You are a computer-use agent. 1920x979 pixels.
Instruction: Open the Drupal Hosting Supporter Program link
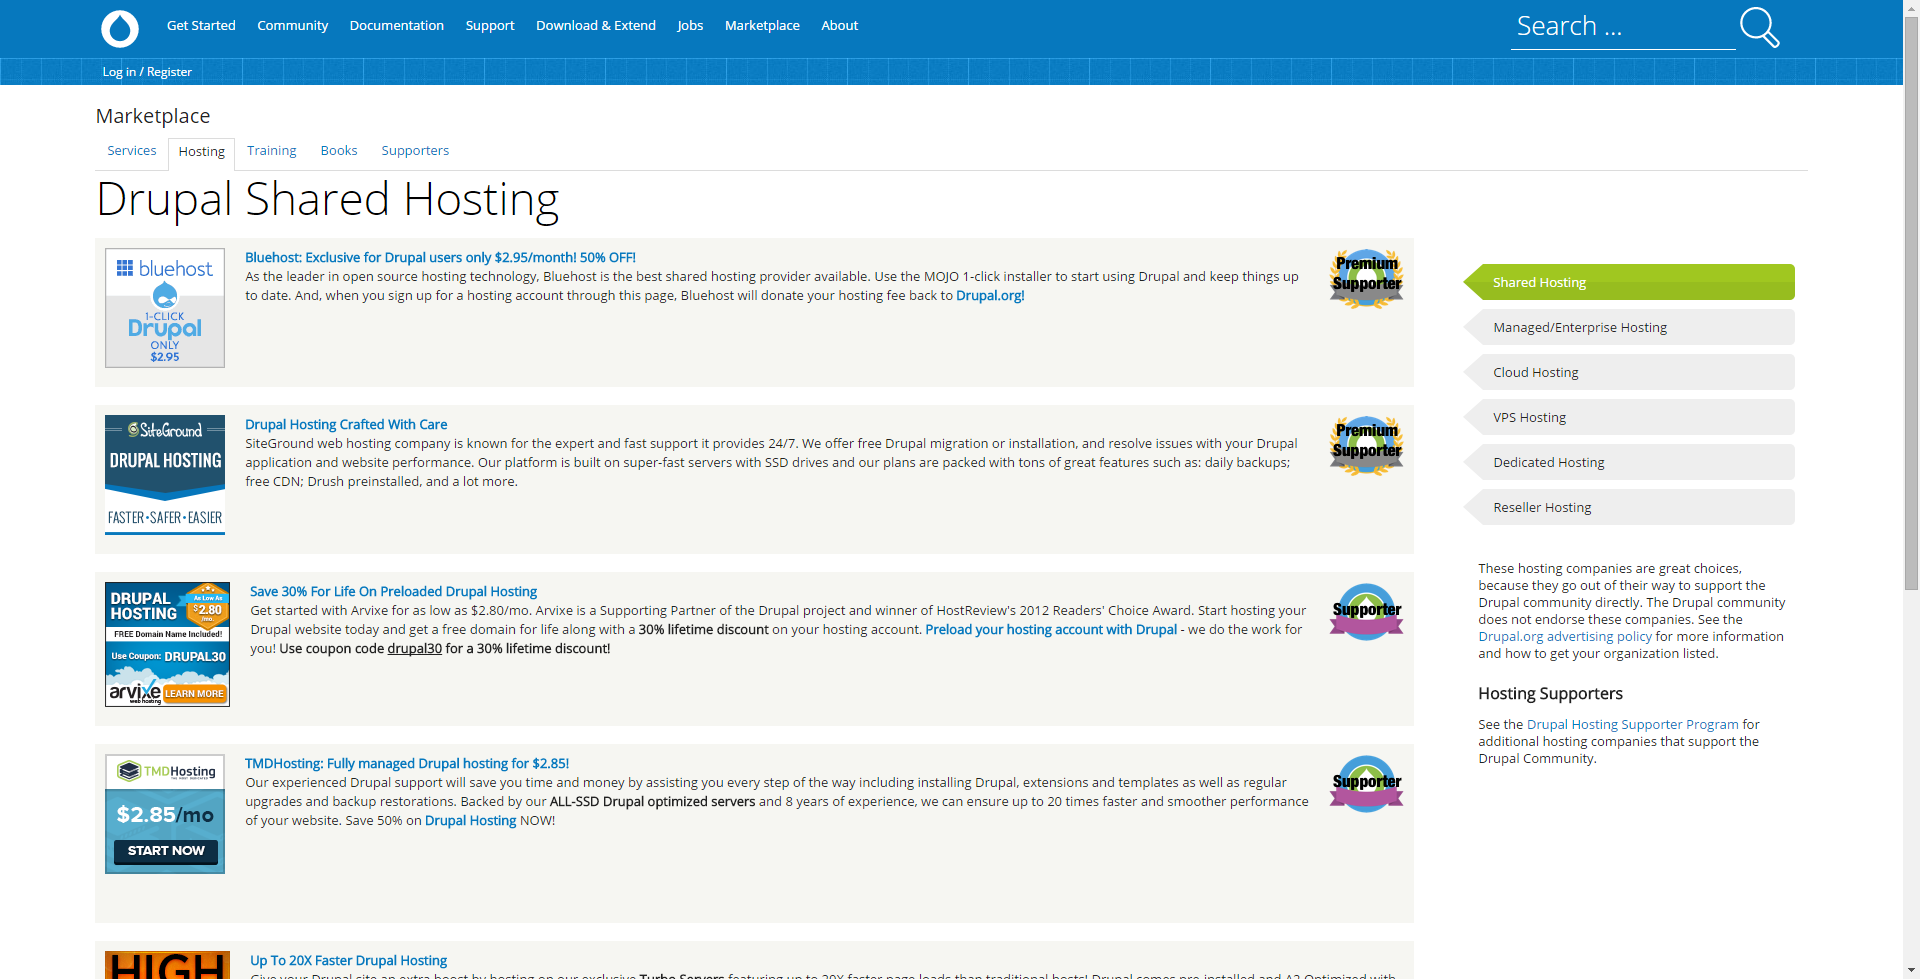coord(1632,724)
